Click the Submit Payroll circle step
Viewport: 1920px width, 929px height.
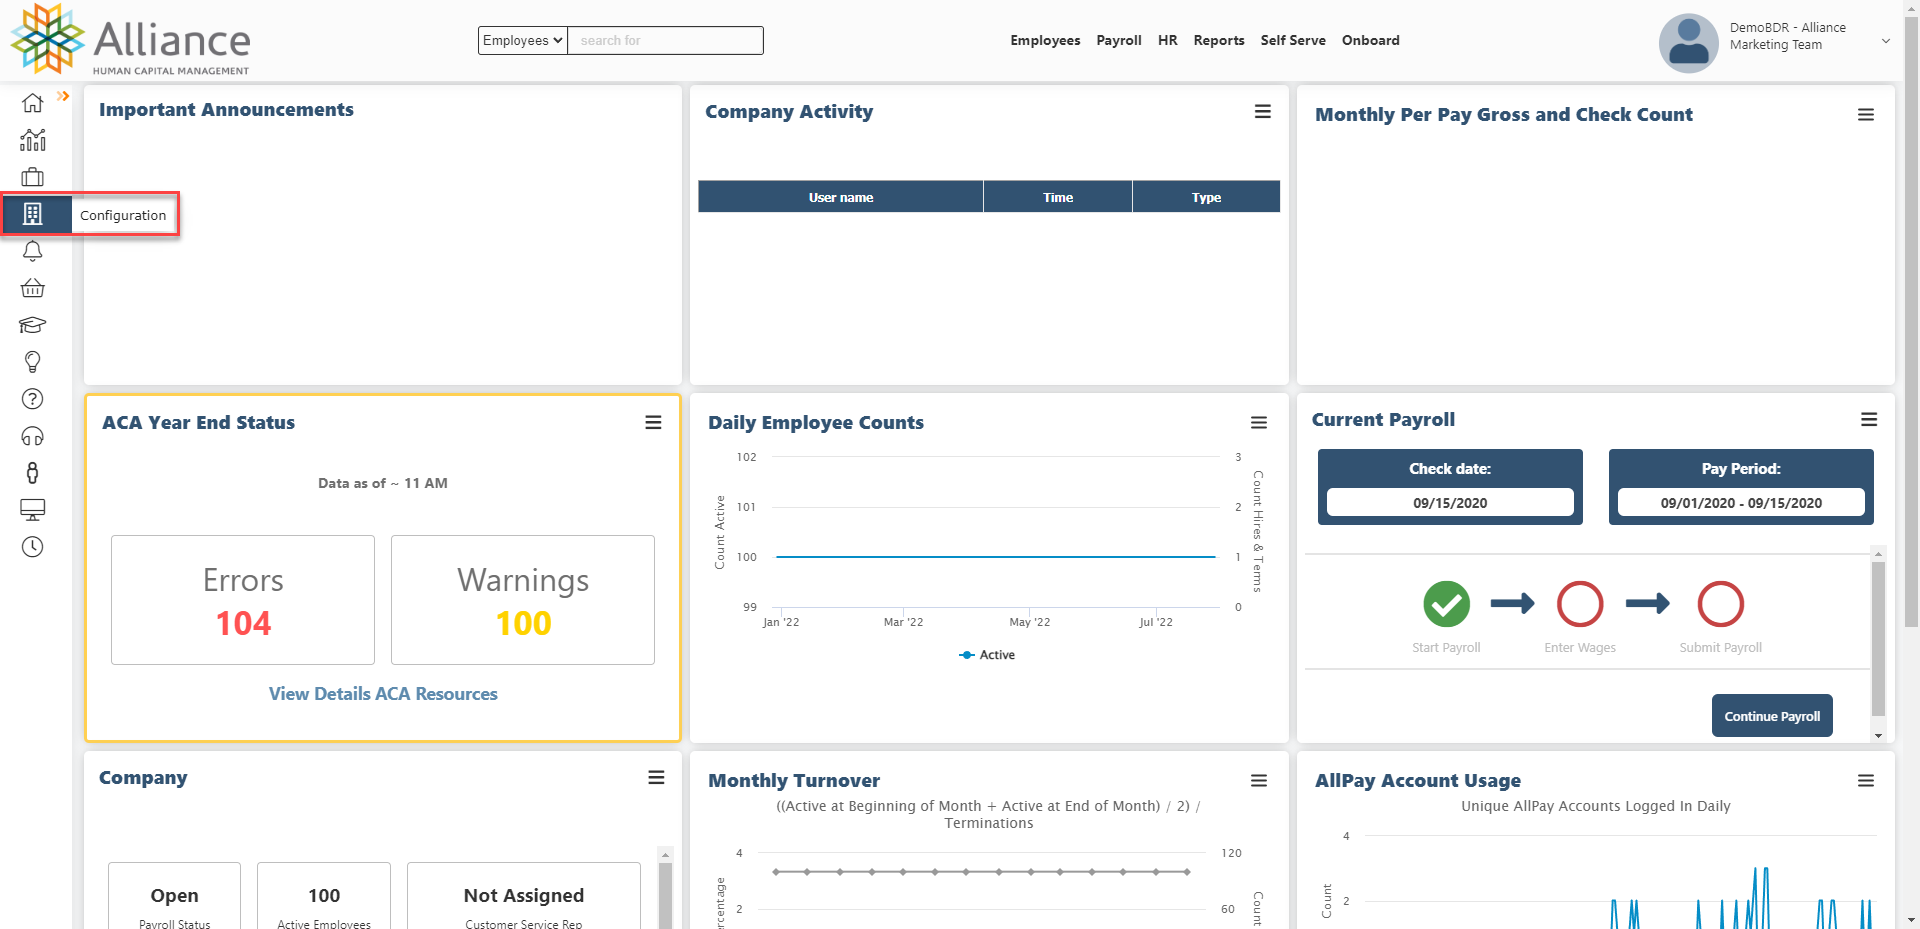coord(1721,604)
